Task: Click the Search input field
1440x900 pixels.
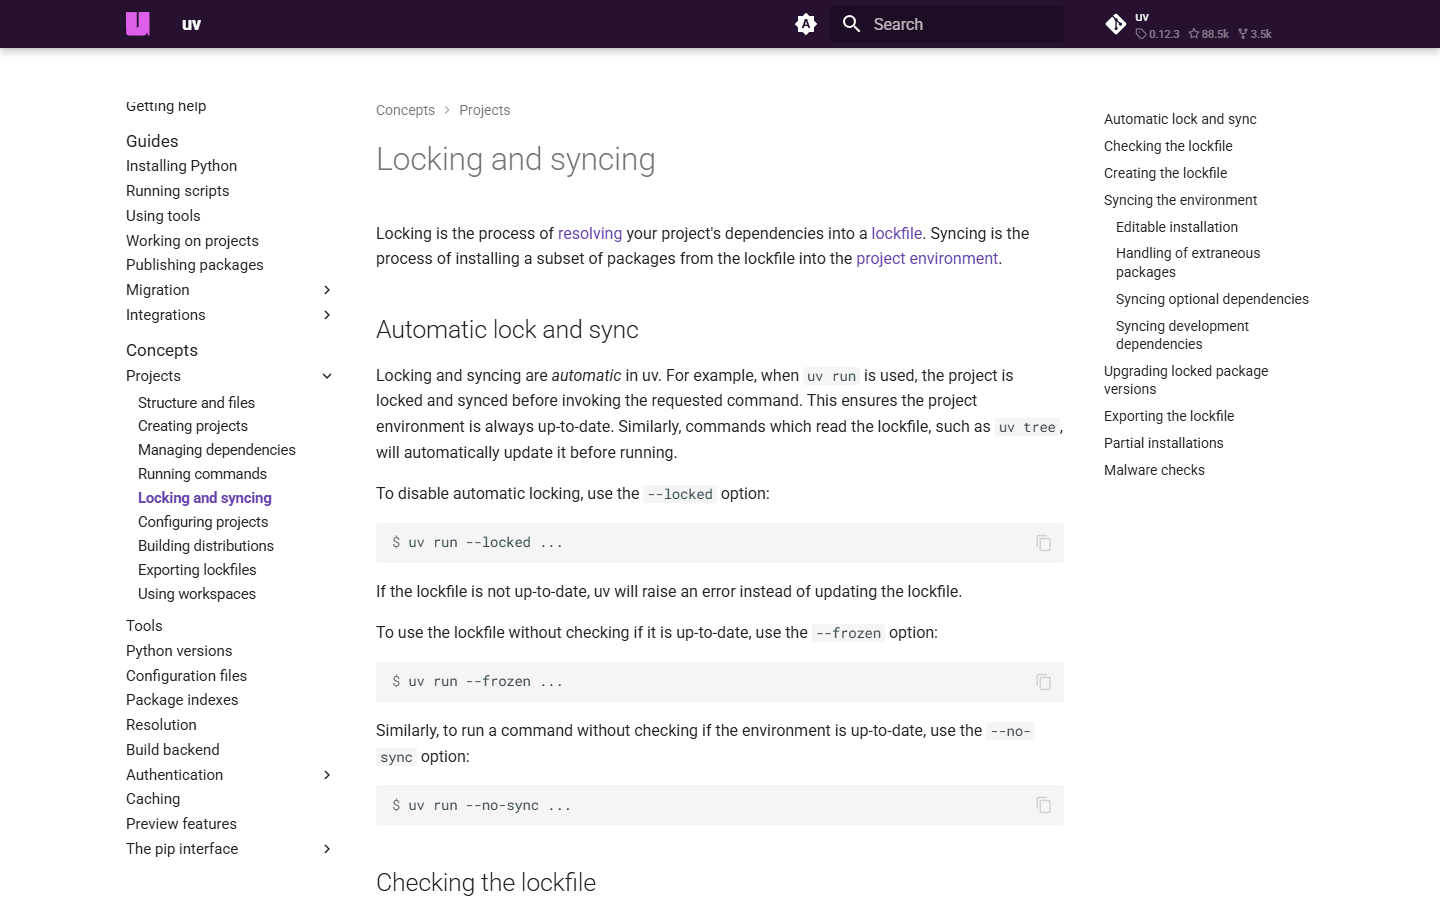Action: click(x=947, y=24)
